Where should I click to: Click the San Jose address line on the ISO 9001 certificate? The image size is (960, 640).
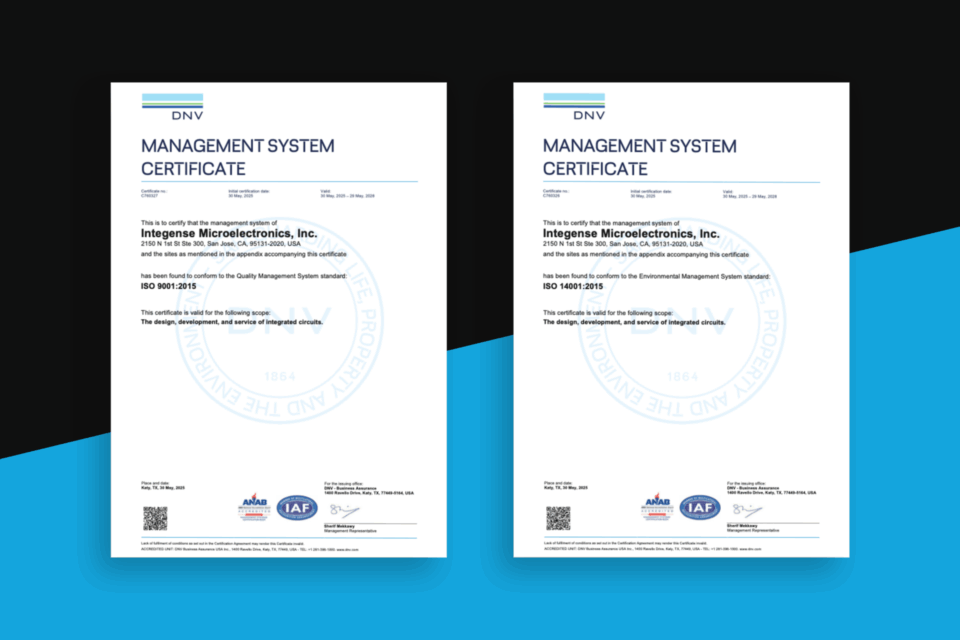click(220, 244)
